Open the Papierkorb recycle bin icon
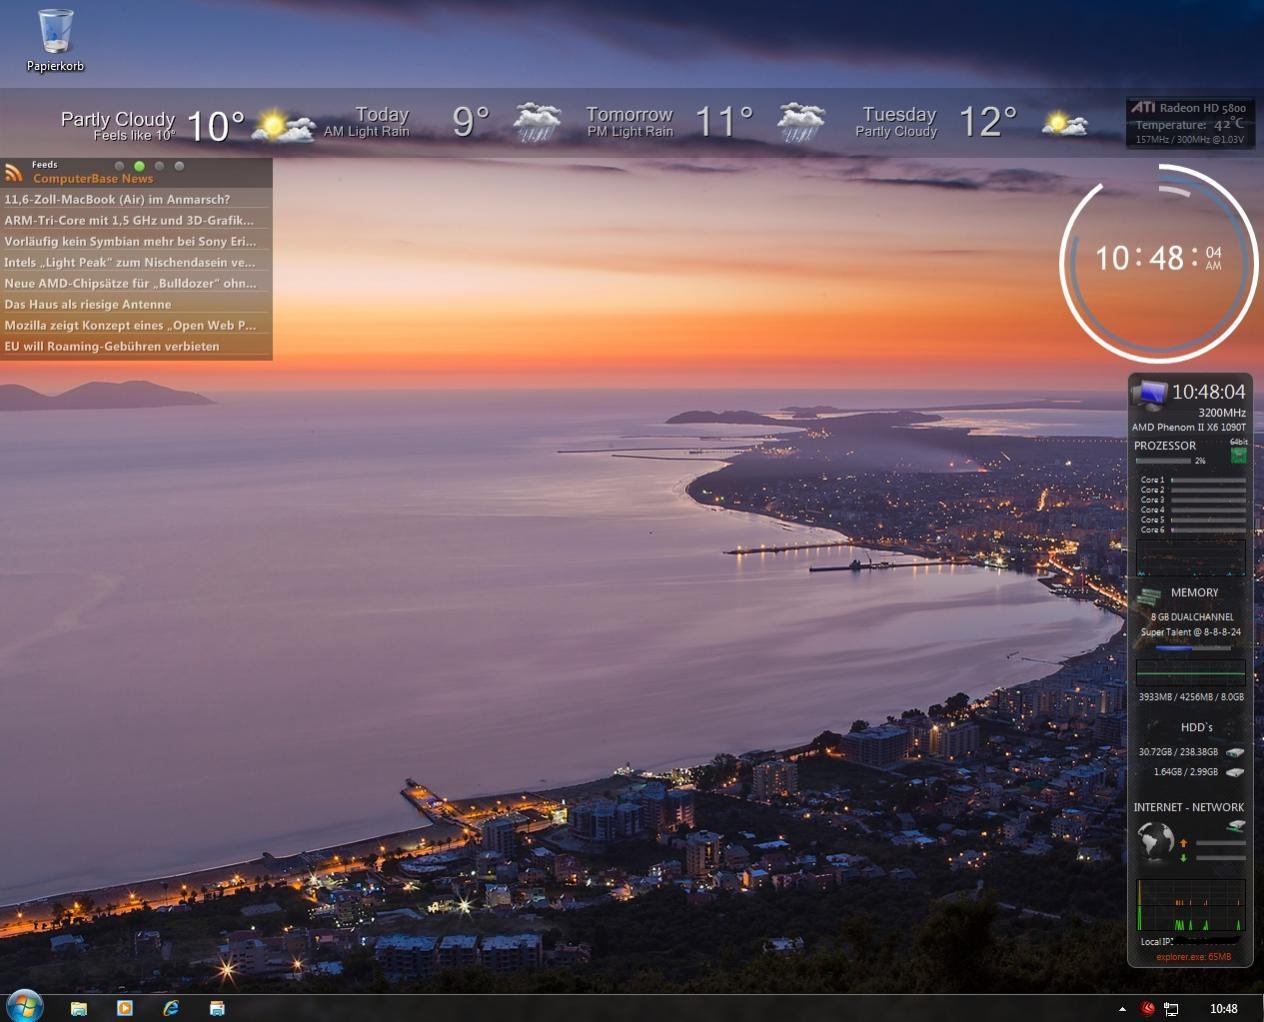This screenshot has height=1022, width=1264. pos(55,40)
